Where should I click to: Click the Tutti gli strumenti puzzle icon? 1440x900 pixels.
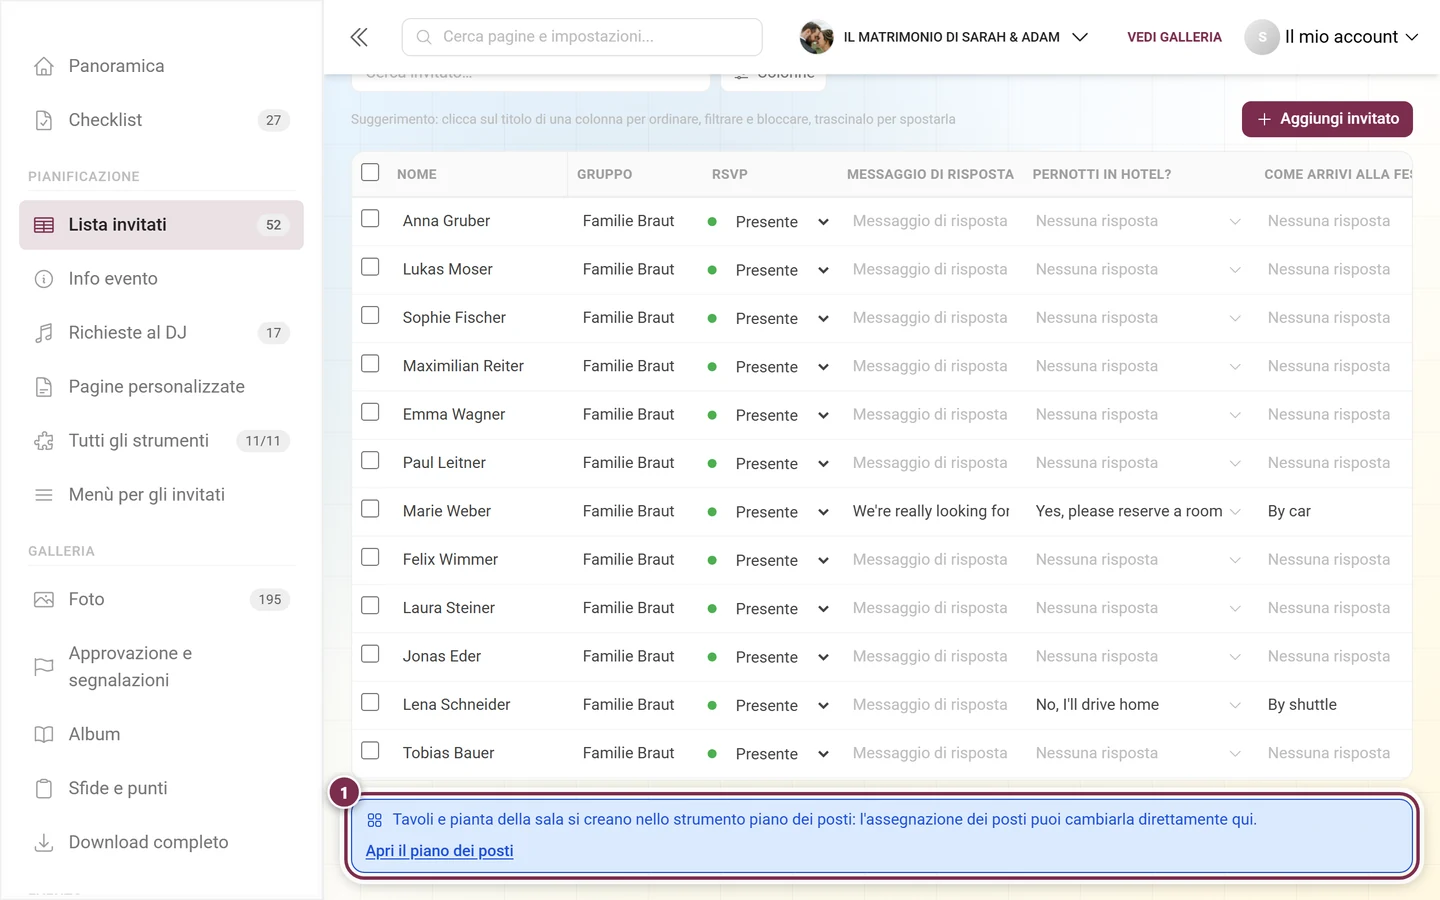pyautogui.click(x=44, y=441)
